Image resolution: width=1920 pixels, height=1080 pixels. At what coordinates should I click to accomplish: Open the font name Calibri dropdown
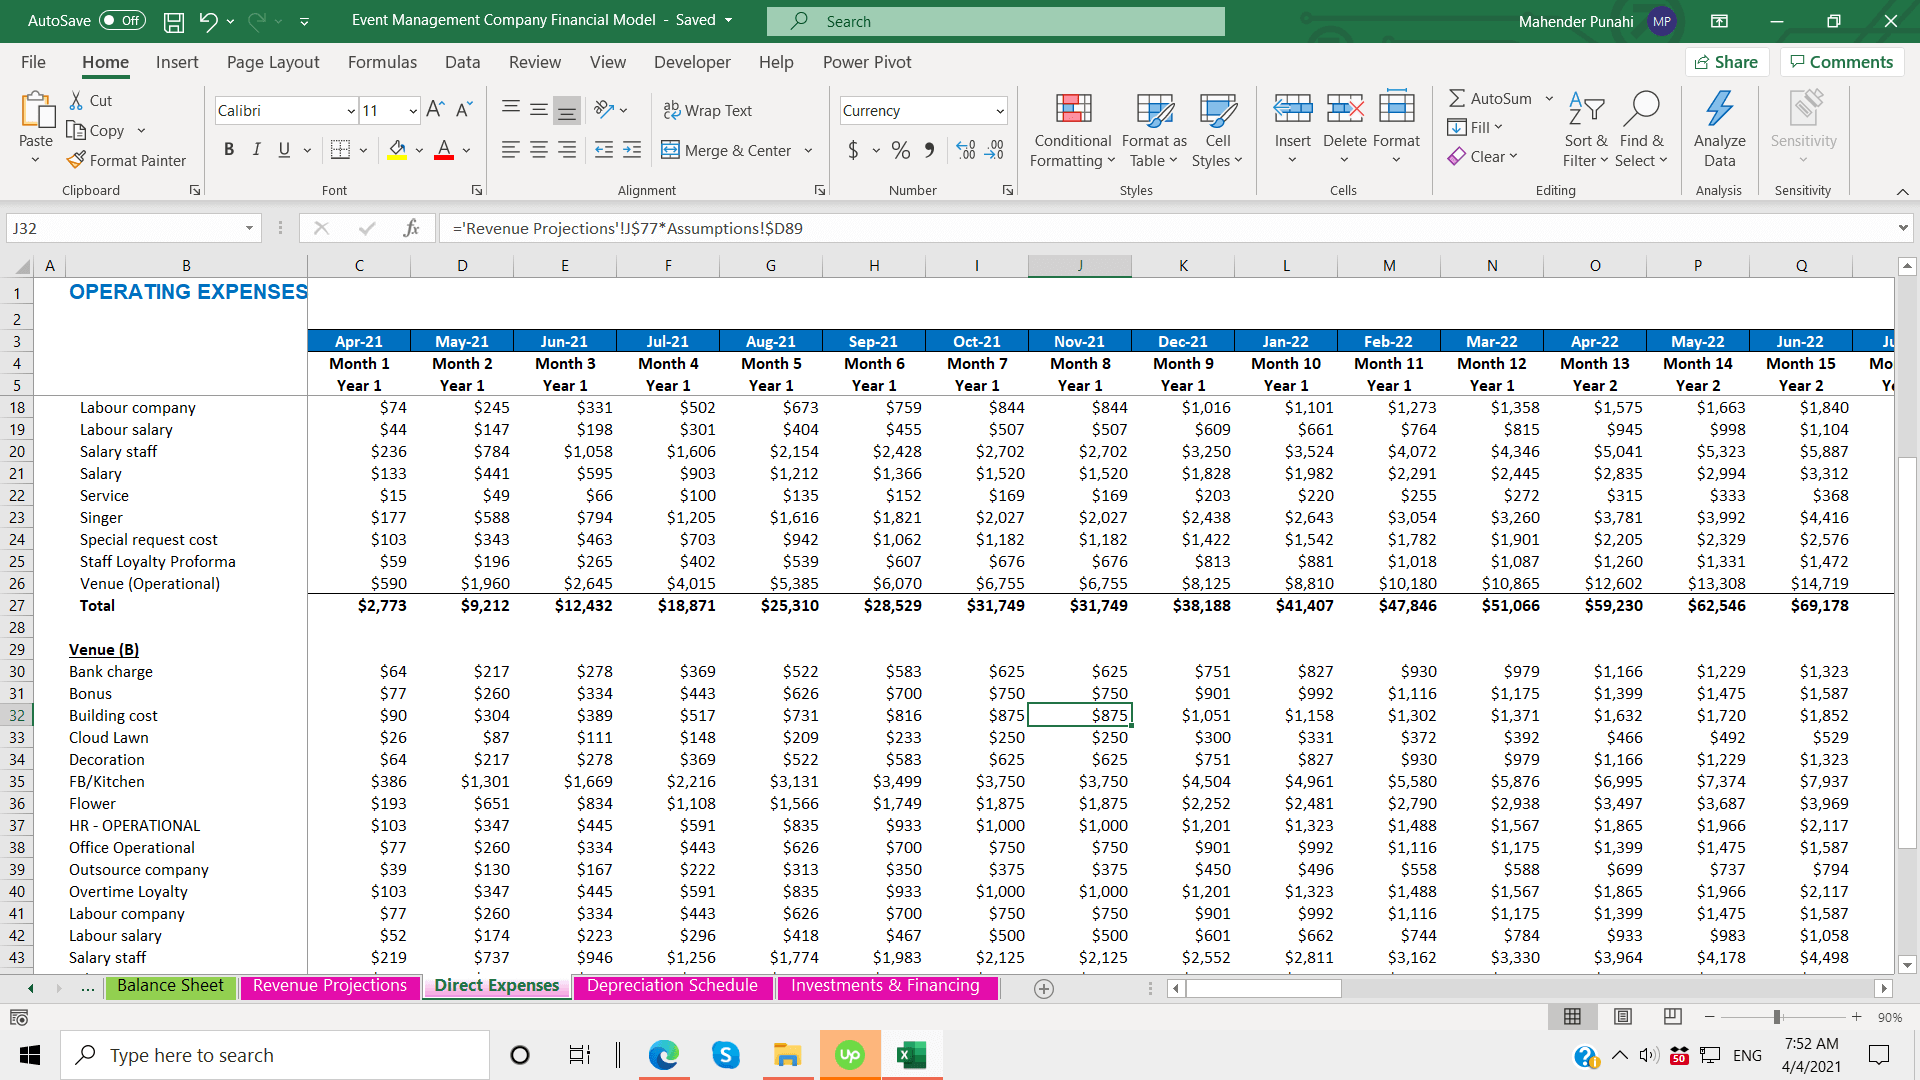(x=351, y=110)
